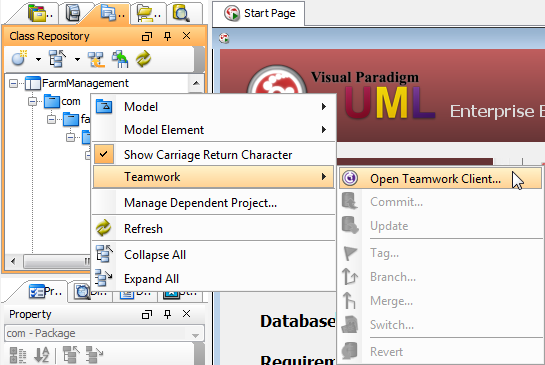Image resolution: width=545 pixels, height=365 pixels.
Task: Click the Property expand icon
Action: 94,355
